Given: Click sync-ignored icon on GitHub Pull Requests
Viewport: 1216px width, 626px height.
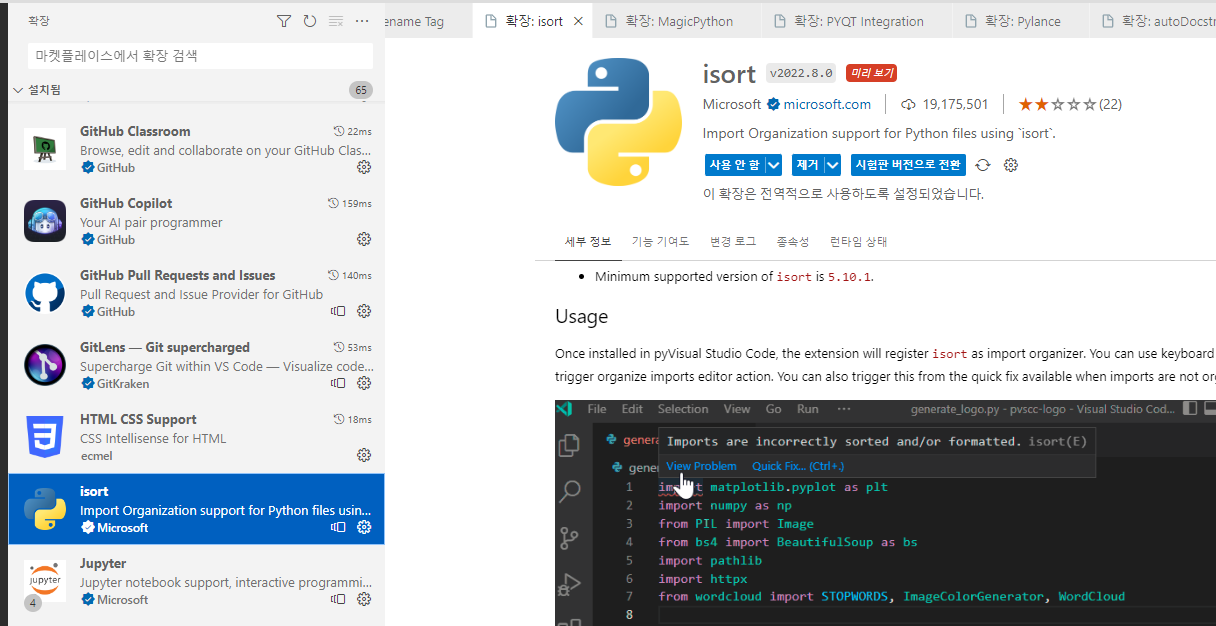Looking at the screenshot, I should tap(338, 311).
